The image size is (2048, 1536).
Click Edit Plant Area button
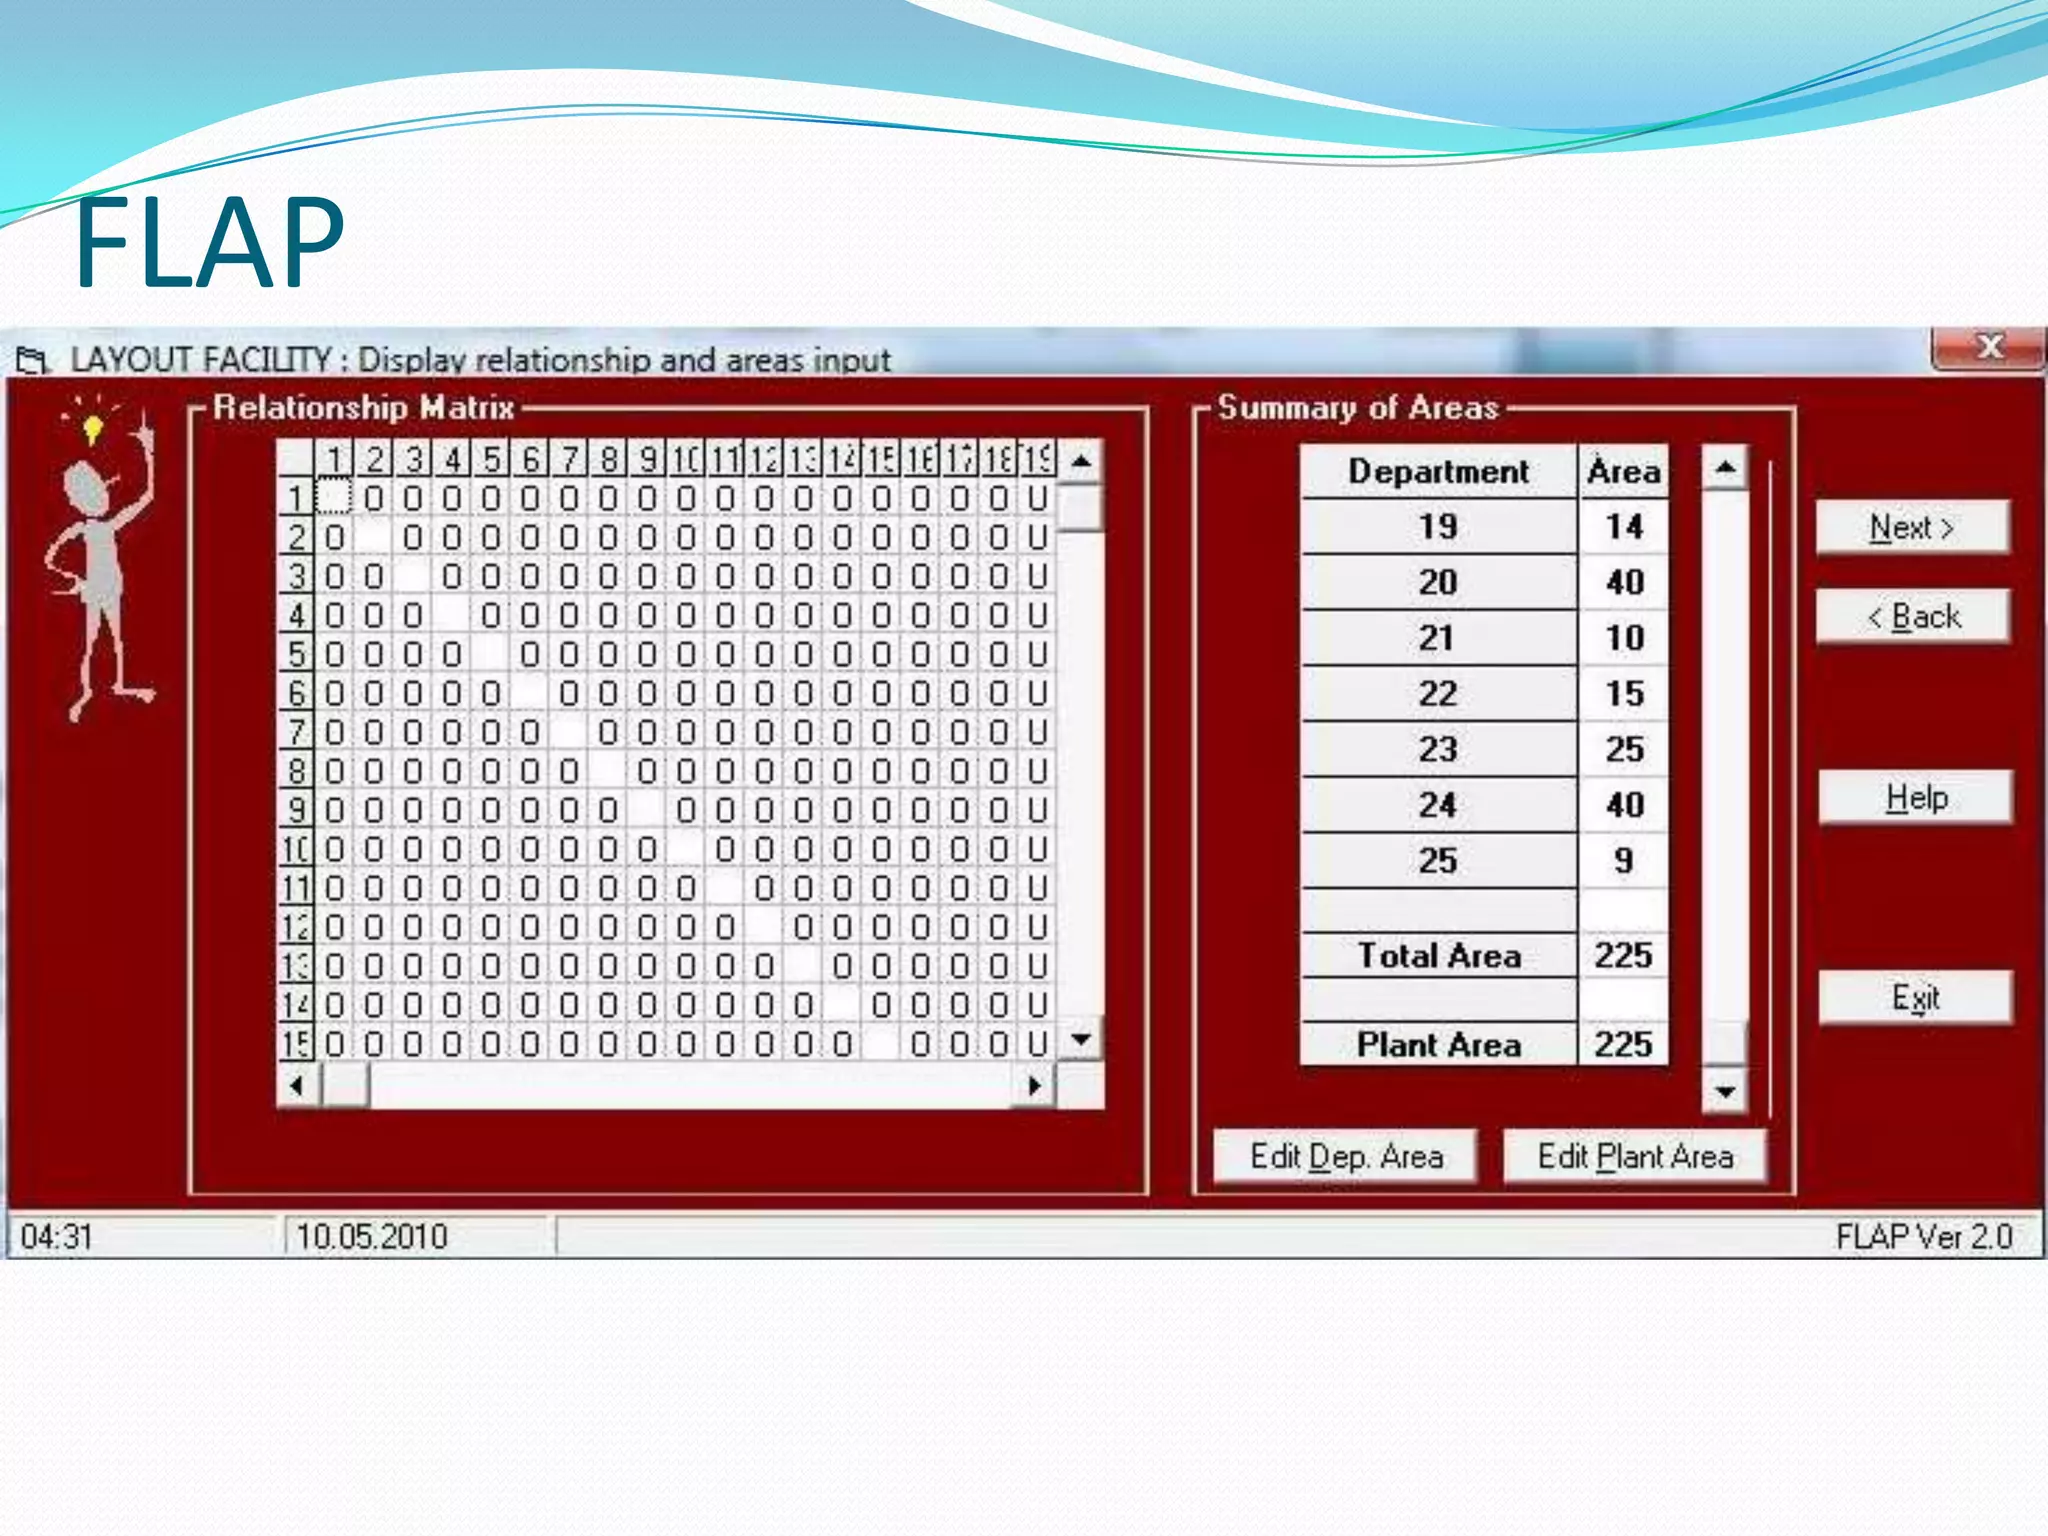[1635, 1157]
